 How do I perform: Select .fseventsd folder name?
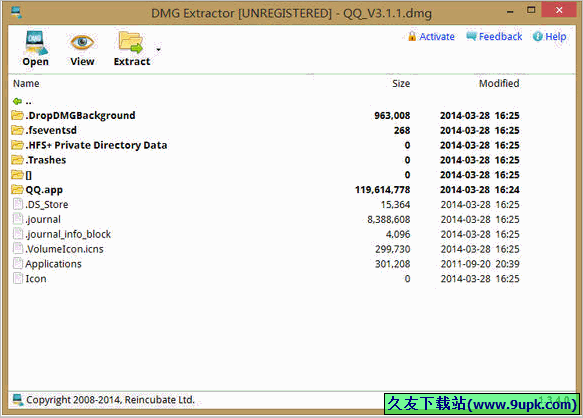pos(51,131)
